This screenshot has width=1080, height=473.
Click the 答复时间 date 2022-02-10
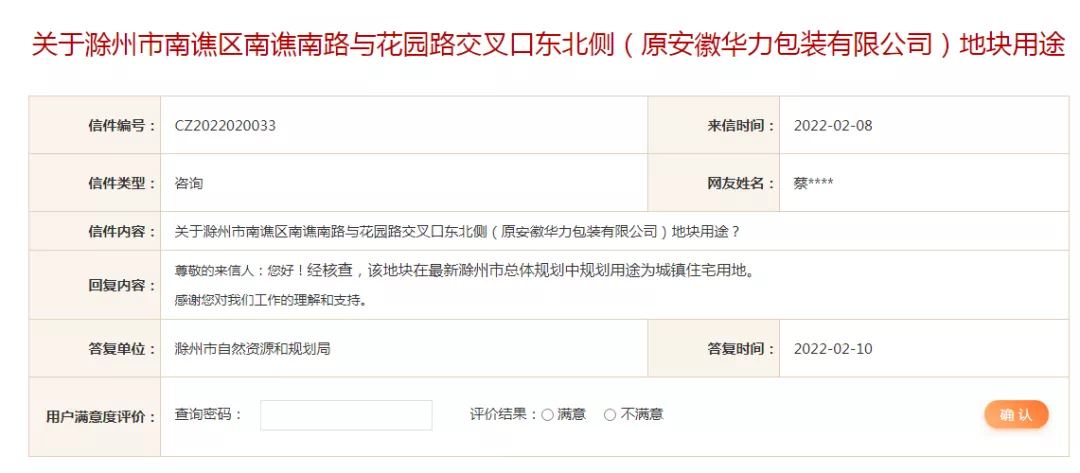[833, 349]
